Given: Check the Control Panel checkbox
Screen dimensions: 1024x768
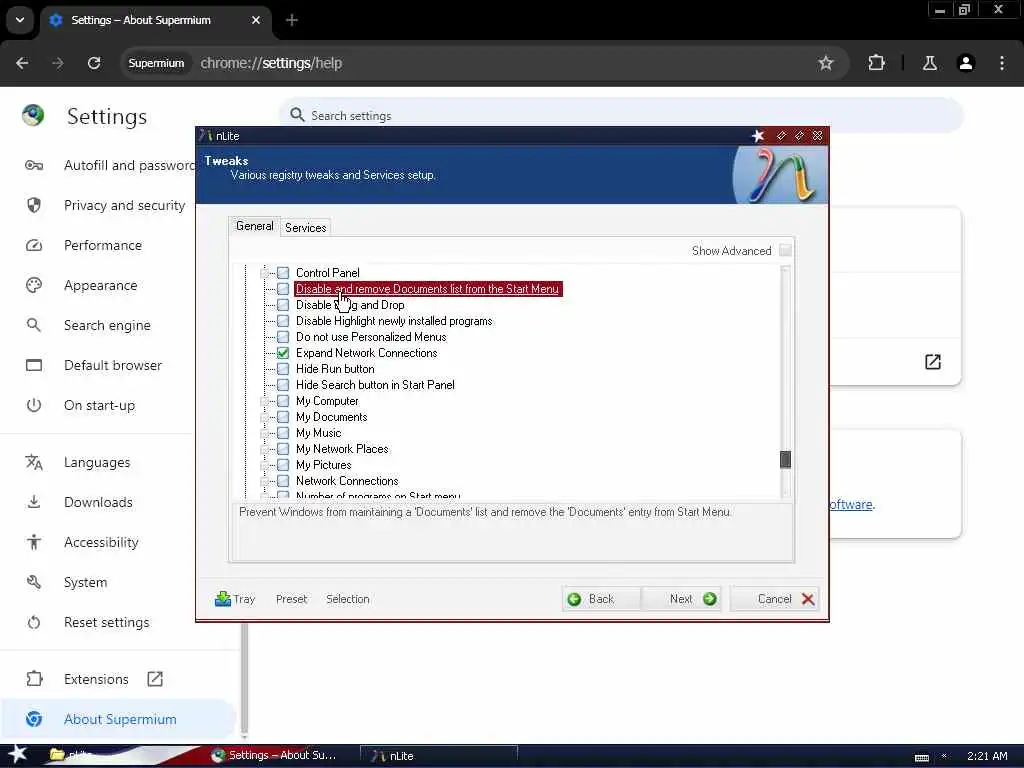Looking at the screenshot, I should [x=283, y=273].
